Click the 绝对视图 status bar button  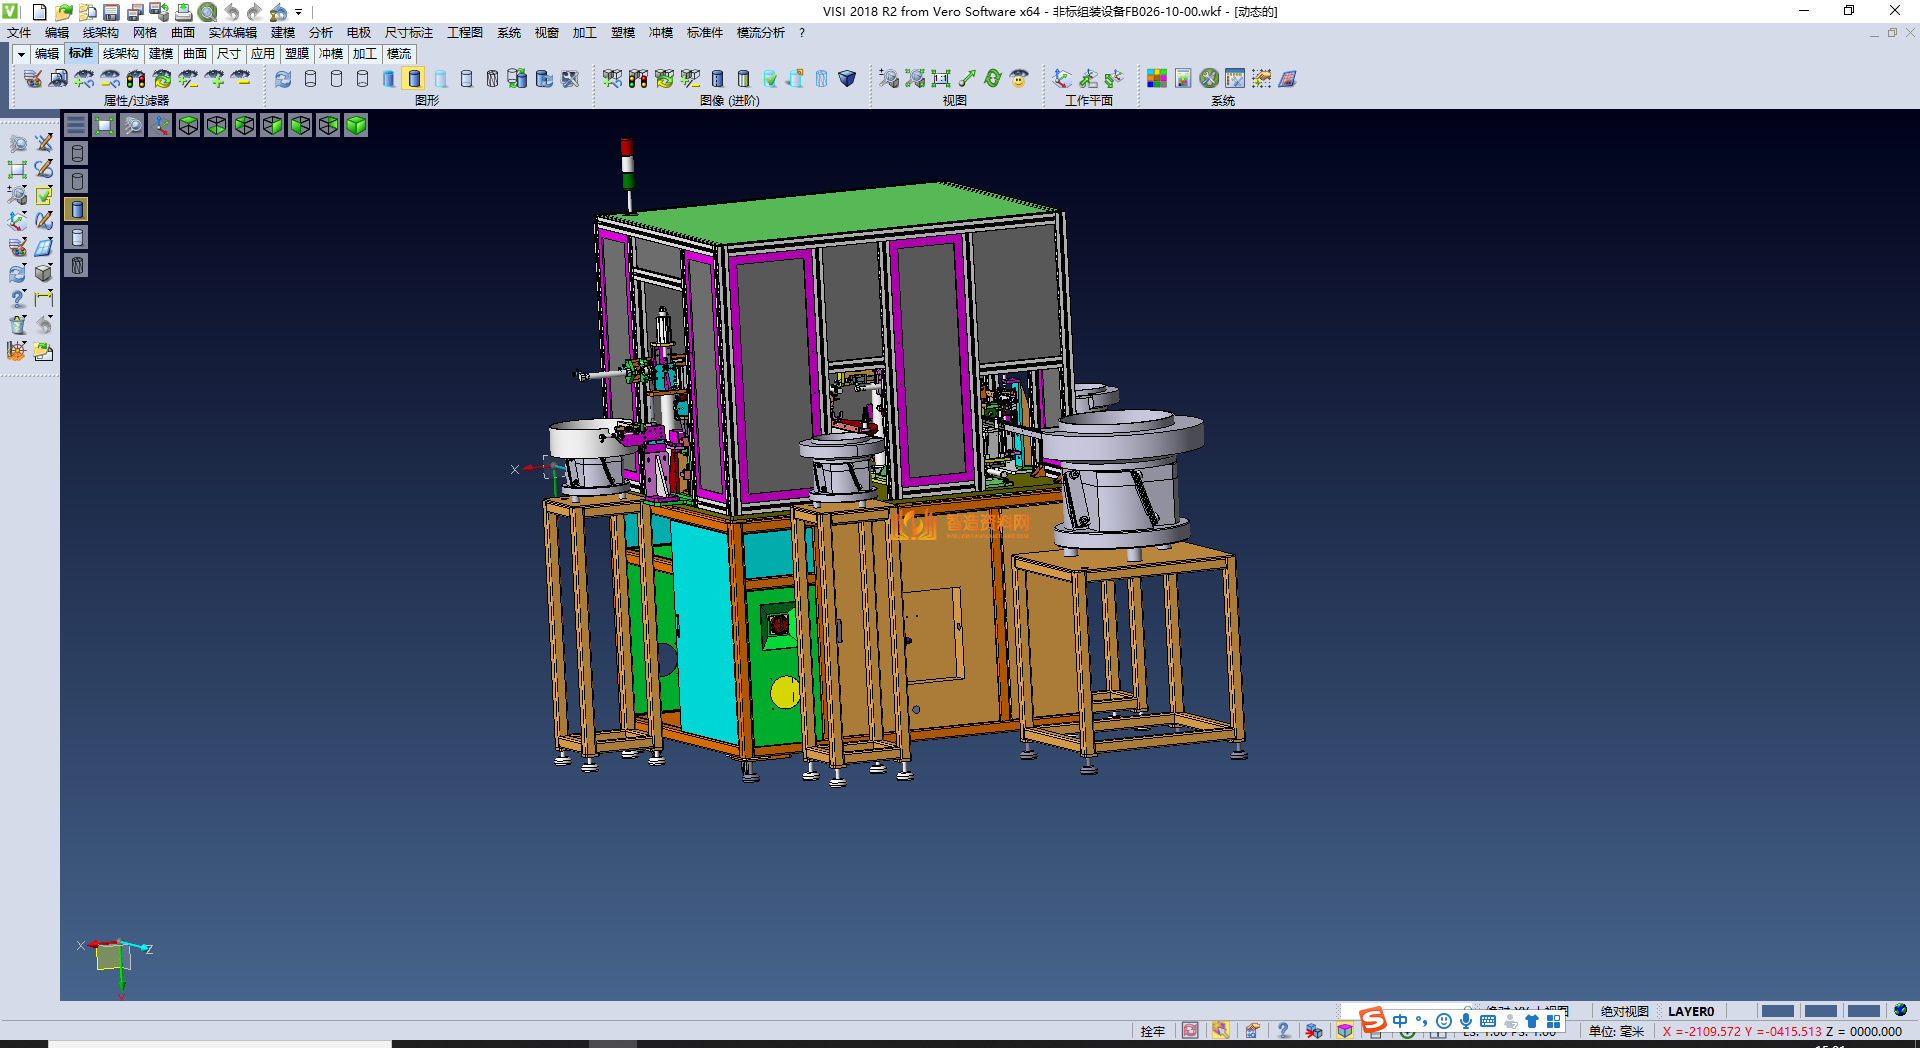1624,1011
